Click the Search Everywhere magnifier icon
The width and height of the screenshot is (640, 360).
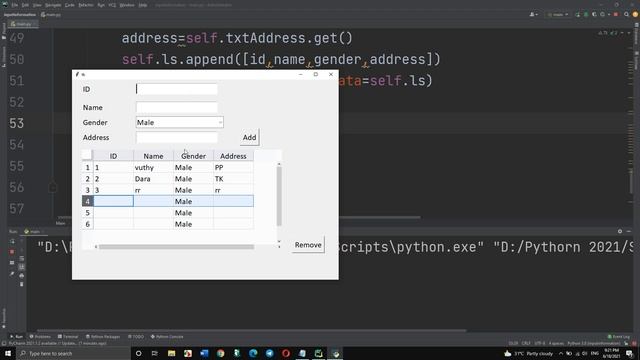tap(626, 14)
